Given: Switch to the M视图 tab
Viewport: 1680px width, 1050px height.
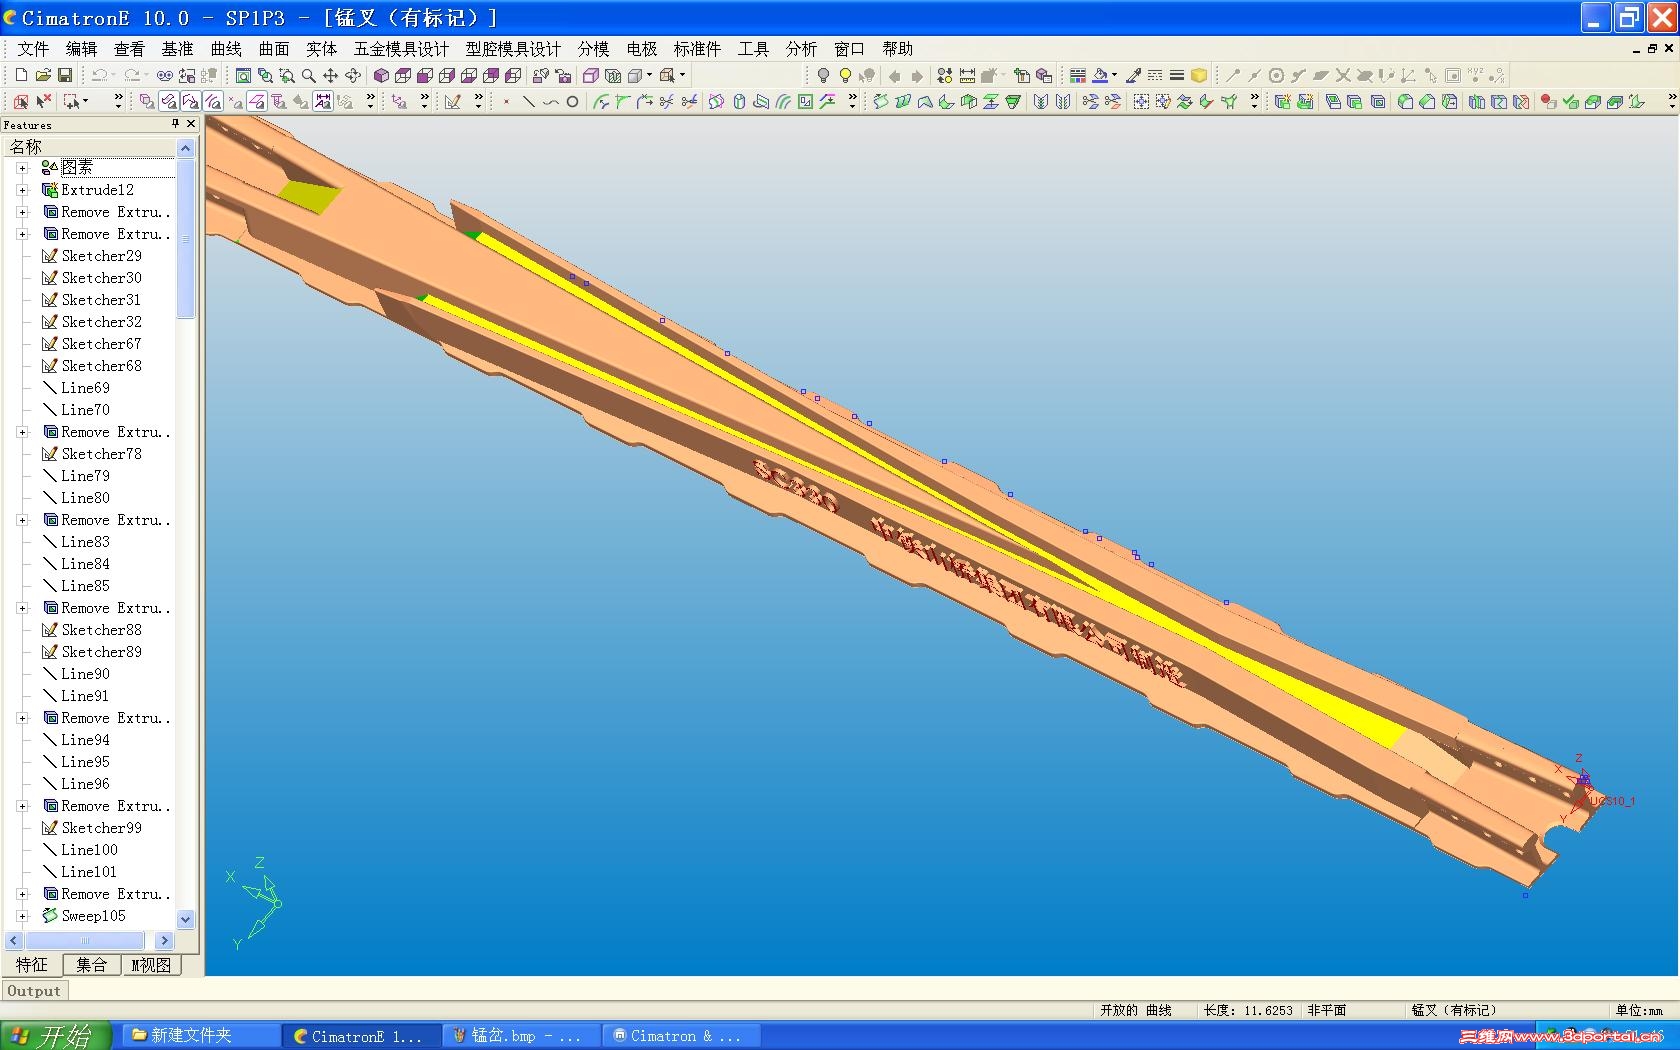Looking at the screenshot, I should [151, 965].
